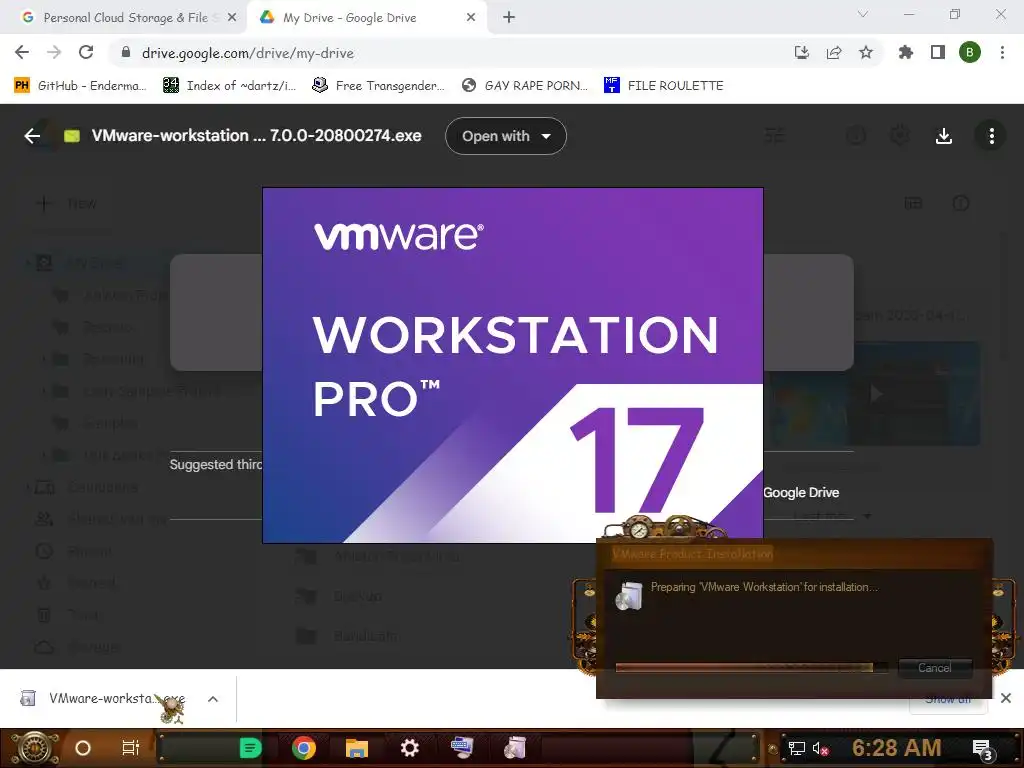Open the 6:28 AM clock flyout
Image resolution: width=1024 pixels, height=768 pixels.
(897, 748)
